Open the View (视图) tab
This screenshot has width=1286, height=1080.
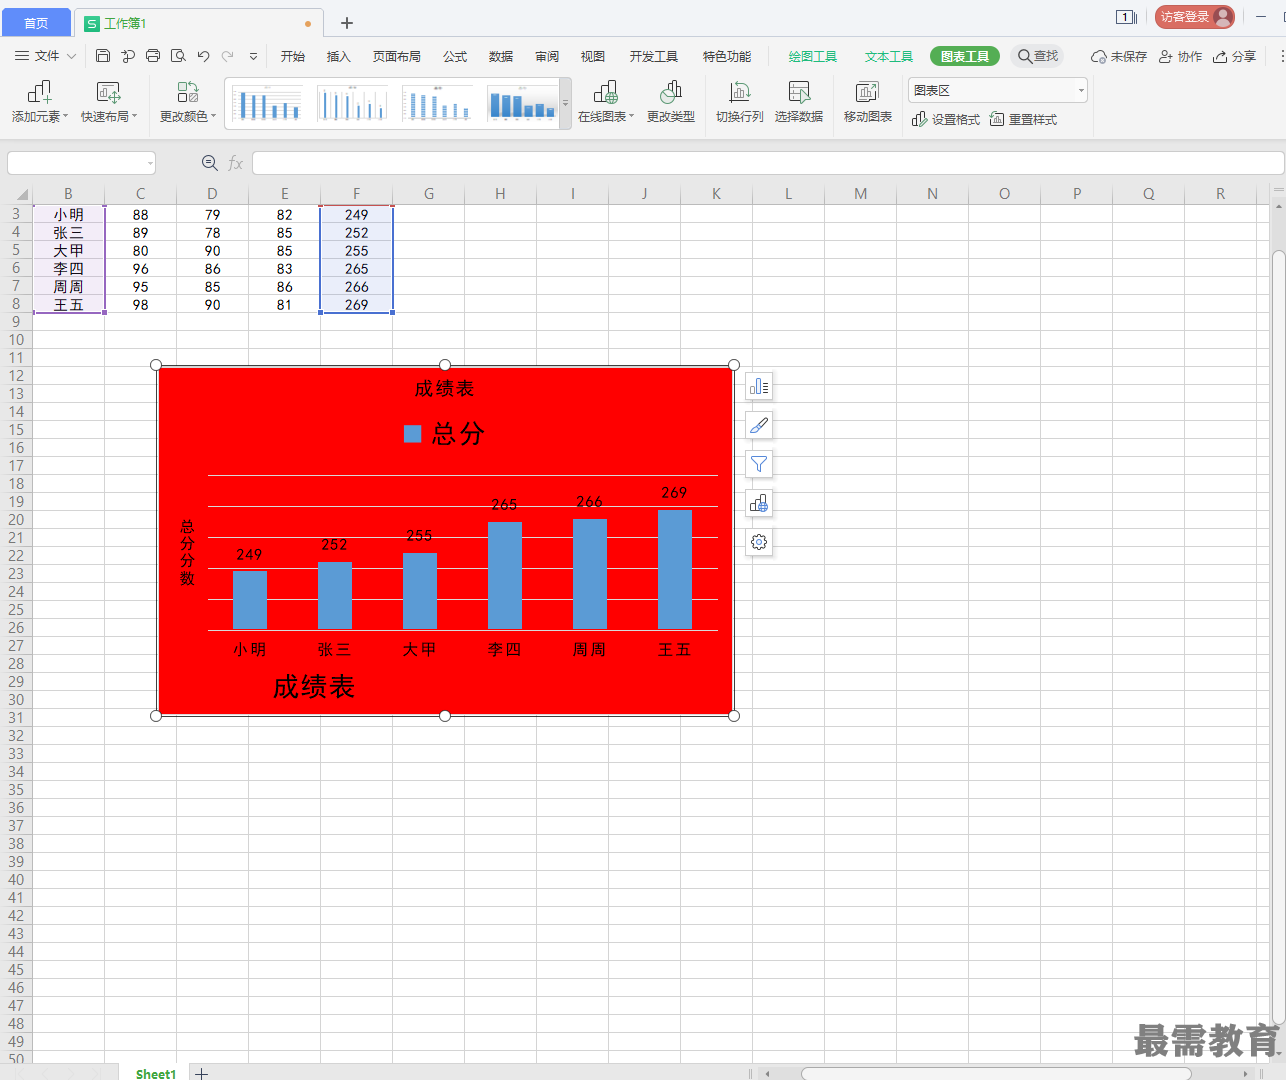593,56
